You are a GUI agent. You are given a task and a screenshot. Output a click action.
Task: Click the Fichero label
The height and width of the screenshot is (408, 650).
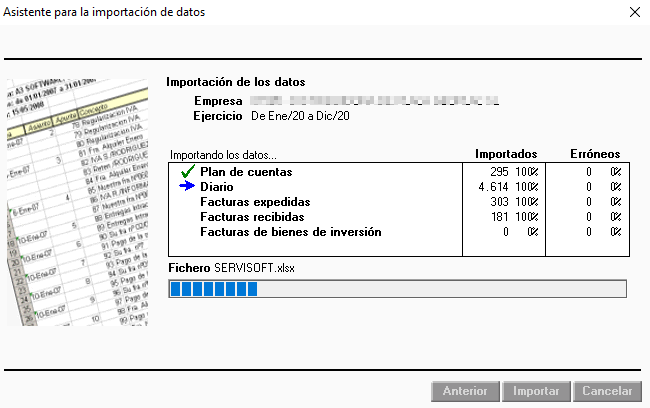point(189,268)
